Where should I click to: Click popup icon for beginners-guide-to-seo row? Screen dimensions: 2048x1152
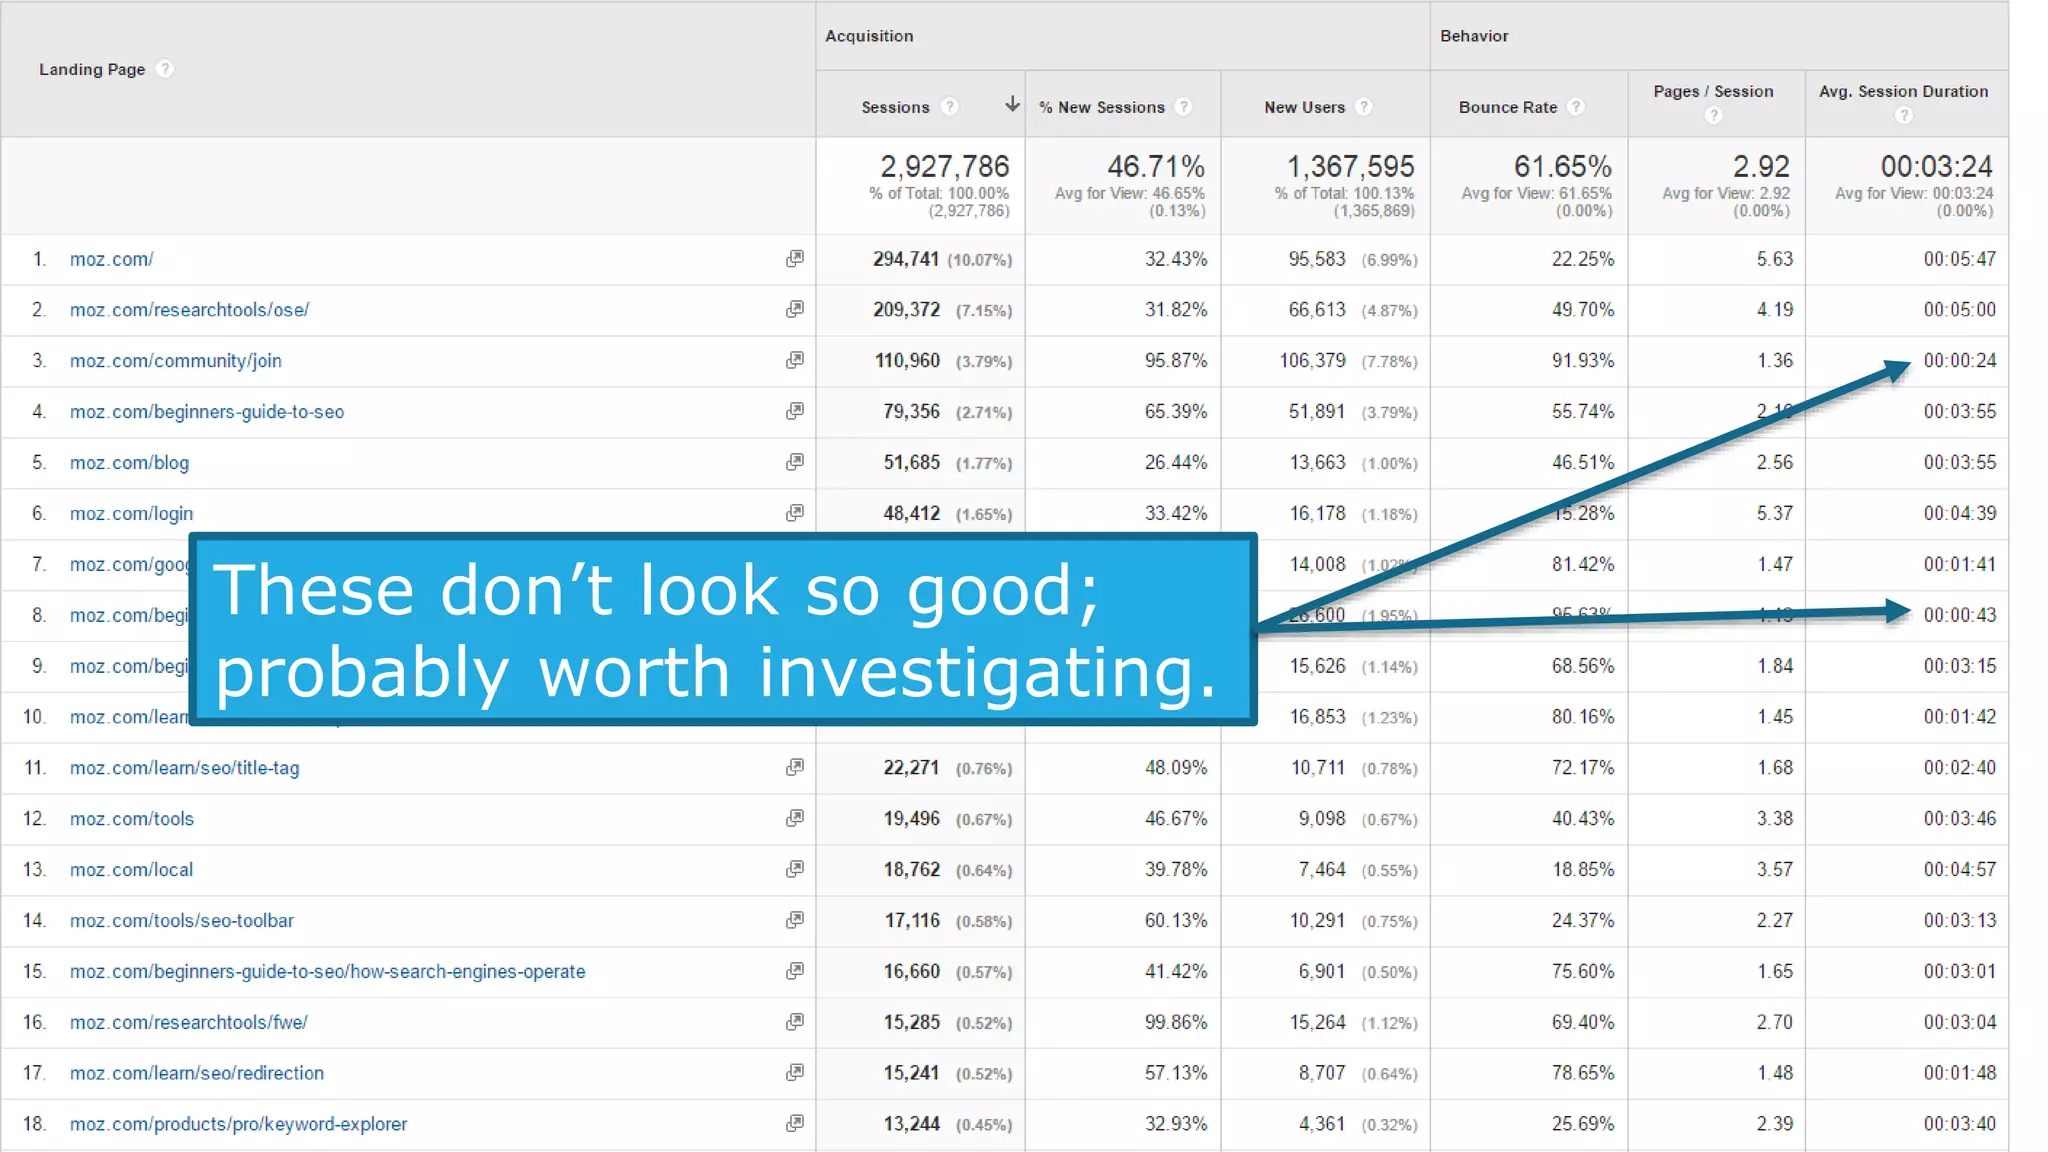pyautogui.click(x=795, y=411)
